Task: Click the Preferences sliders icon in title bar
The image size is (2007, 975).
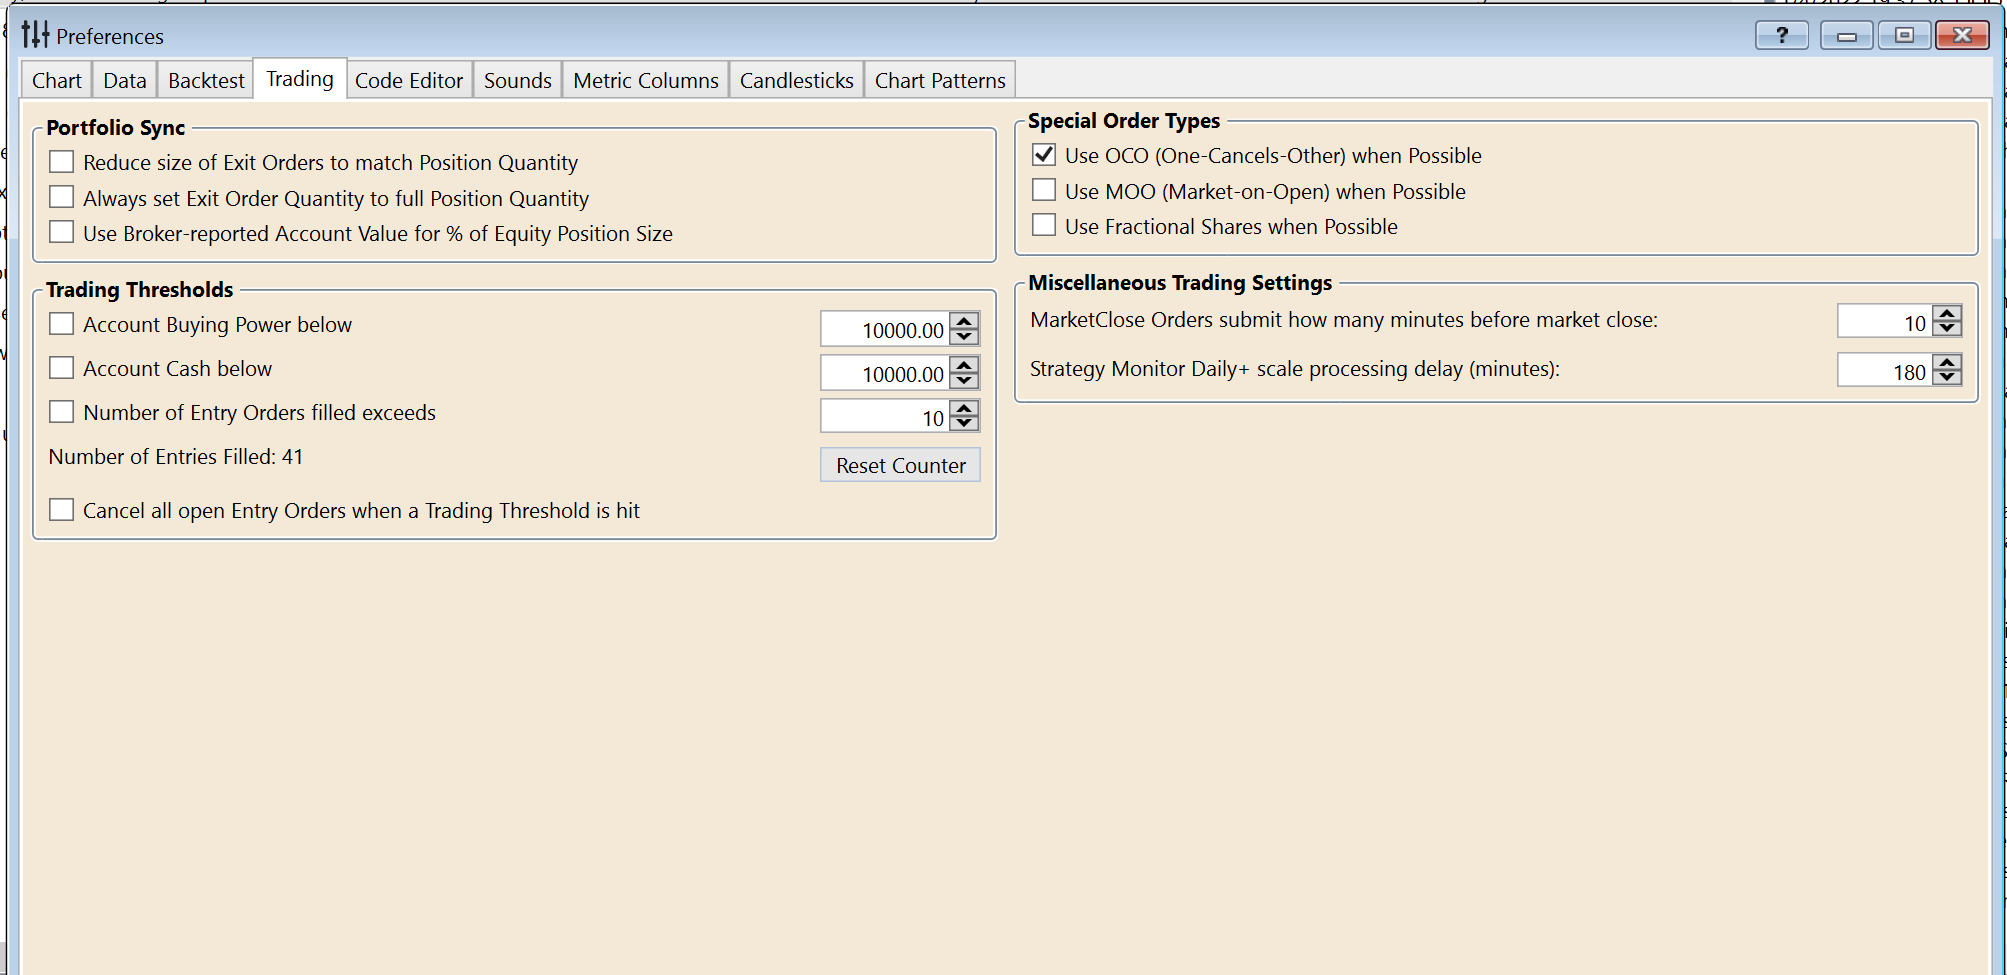Action: pos(35,35)
